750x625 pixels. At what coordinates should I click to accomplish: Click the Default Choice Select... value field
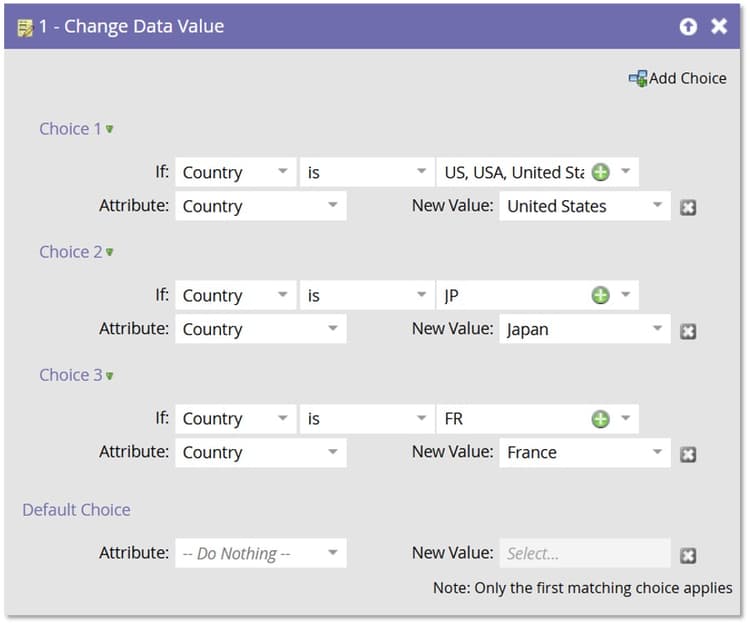coord(584,553)
